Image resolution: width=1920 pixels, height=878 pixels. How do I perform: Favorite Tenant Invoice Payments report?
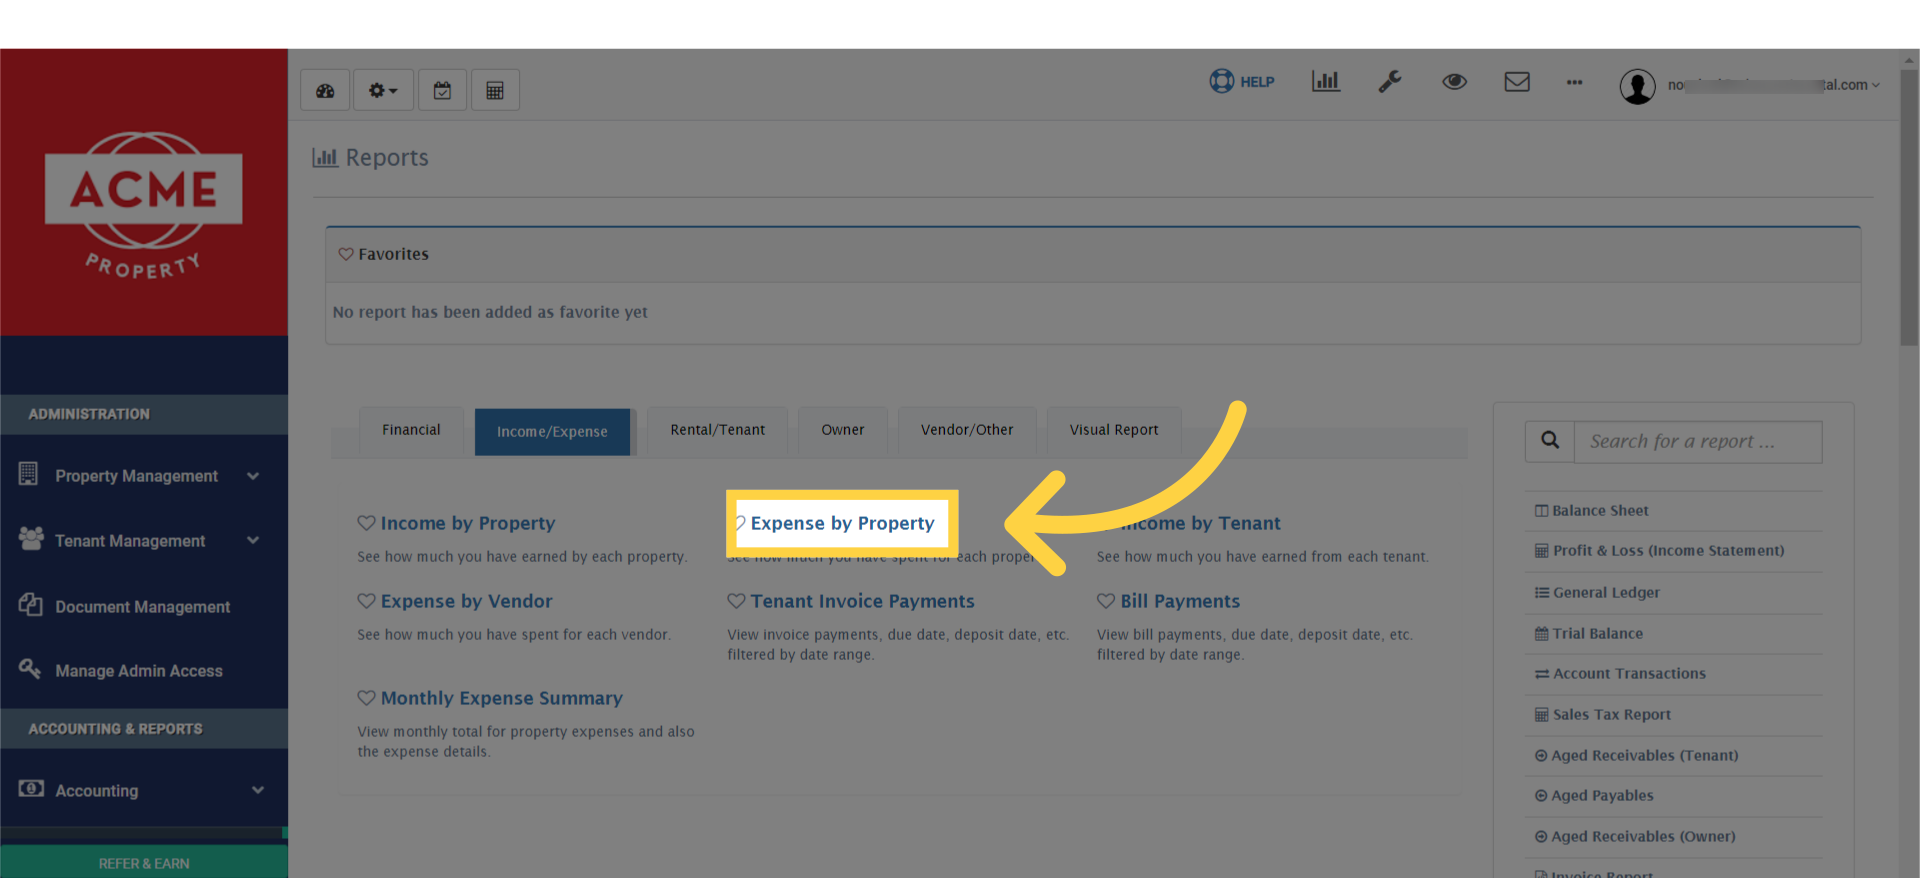point(736,601)
